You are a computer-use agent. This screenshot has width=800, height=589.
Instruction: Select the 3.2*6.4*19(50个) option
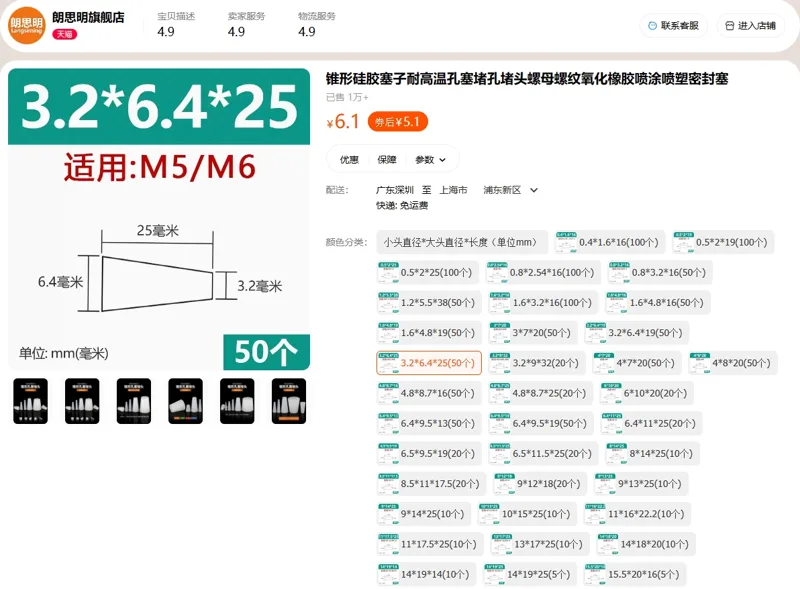point(636,333)
